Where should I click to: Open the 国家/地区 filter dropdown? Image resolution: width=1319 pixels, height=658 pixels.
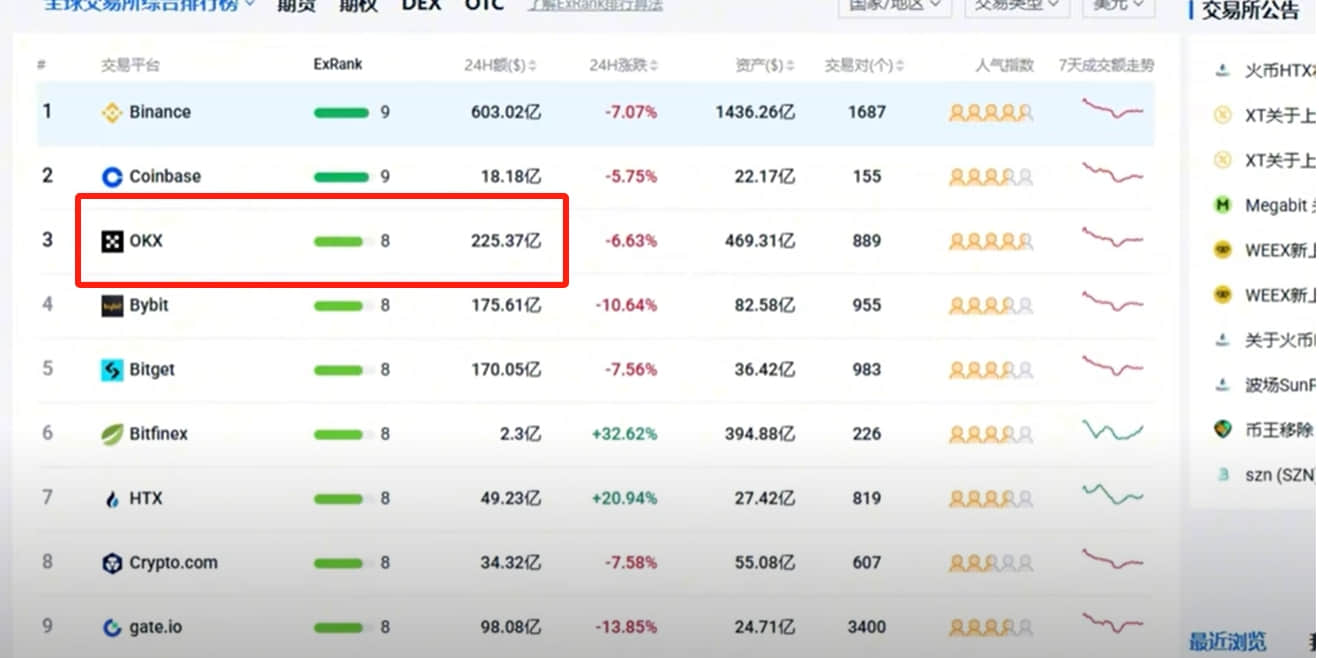pyautogui.click(x=894, y=5)
